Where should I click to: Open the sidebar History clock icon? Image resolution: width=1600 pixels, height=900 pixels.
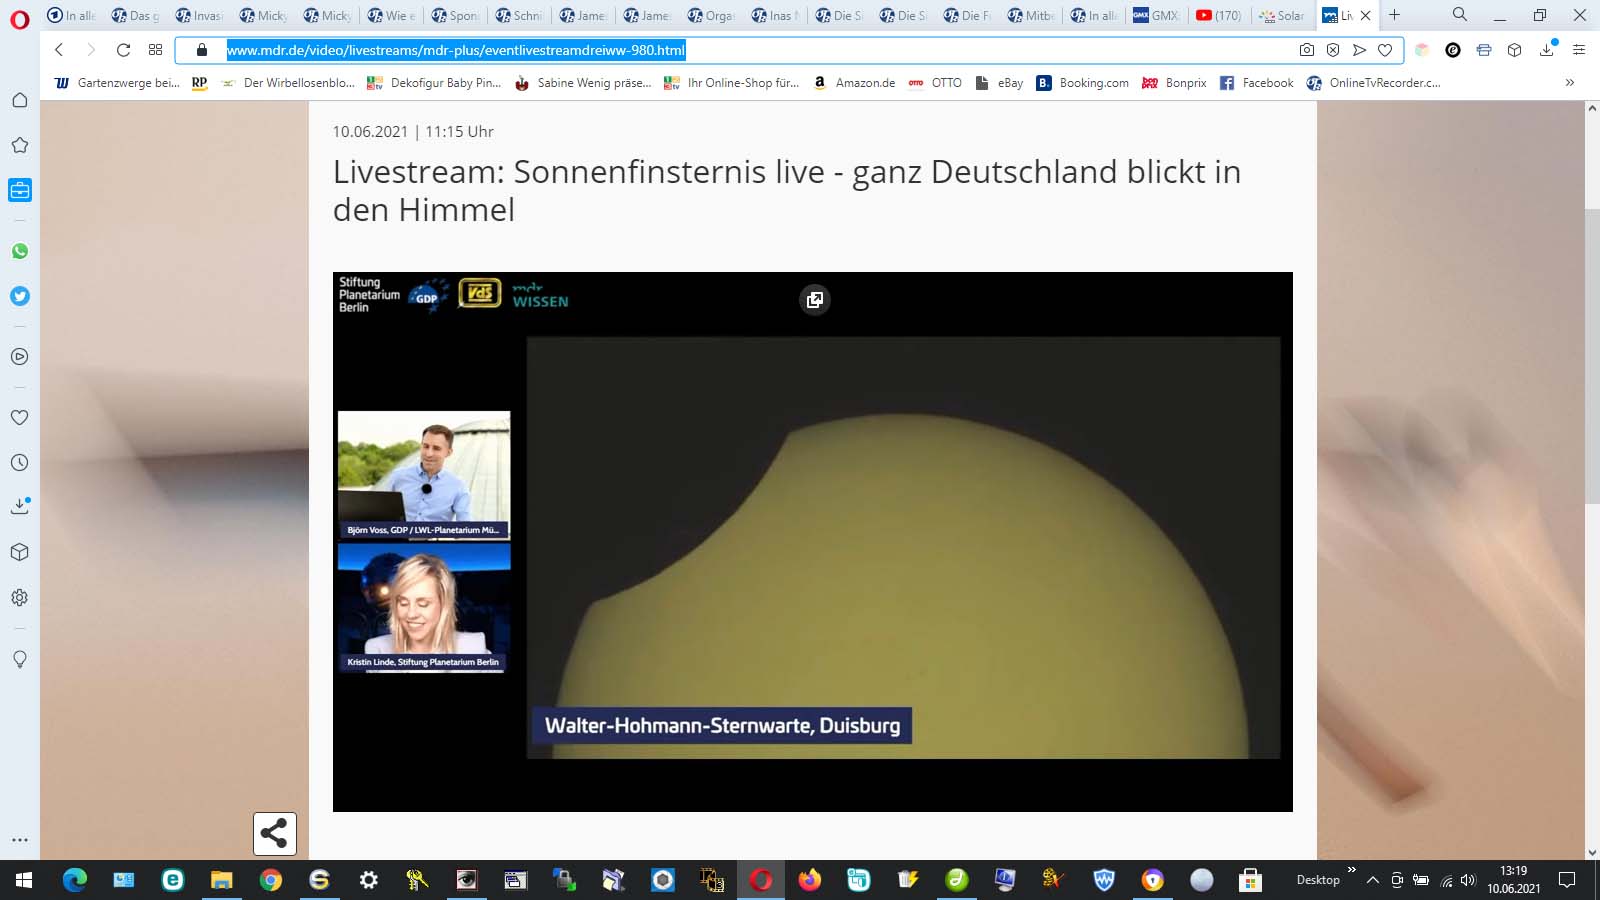coord(19,462)
